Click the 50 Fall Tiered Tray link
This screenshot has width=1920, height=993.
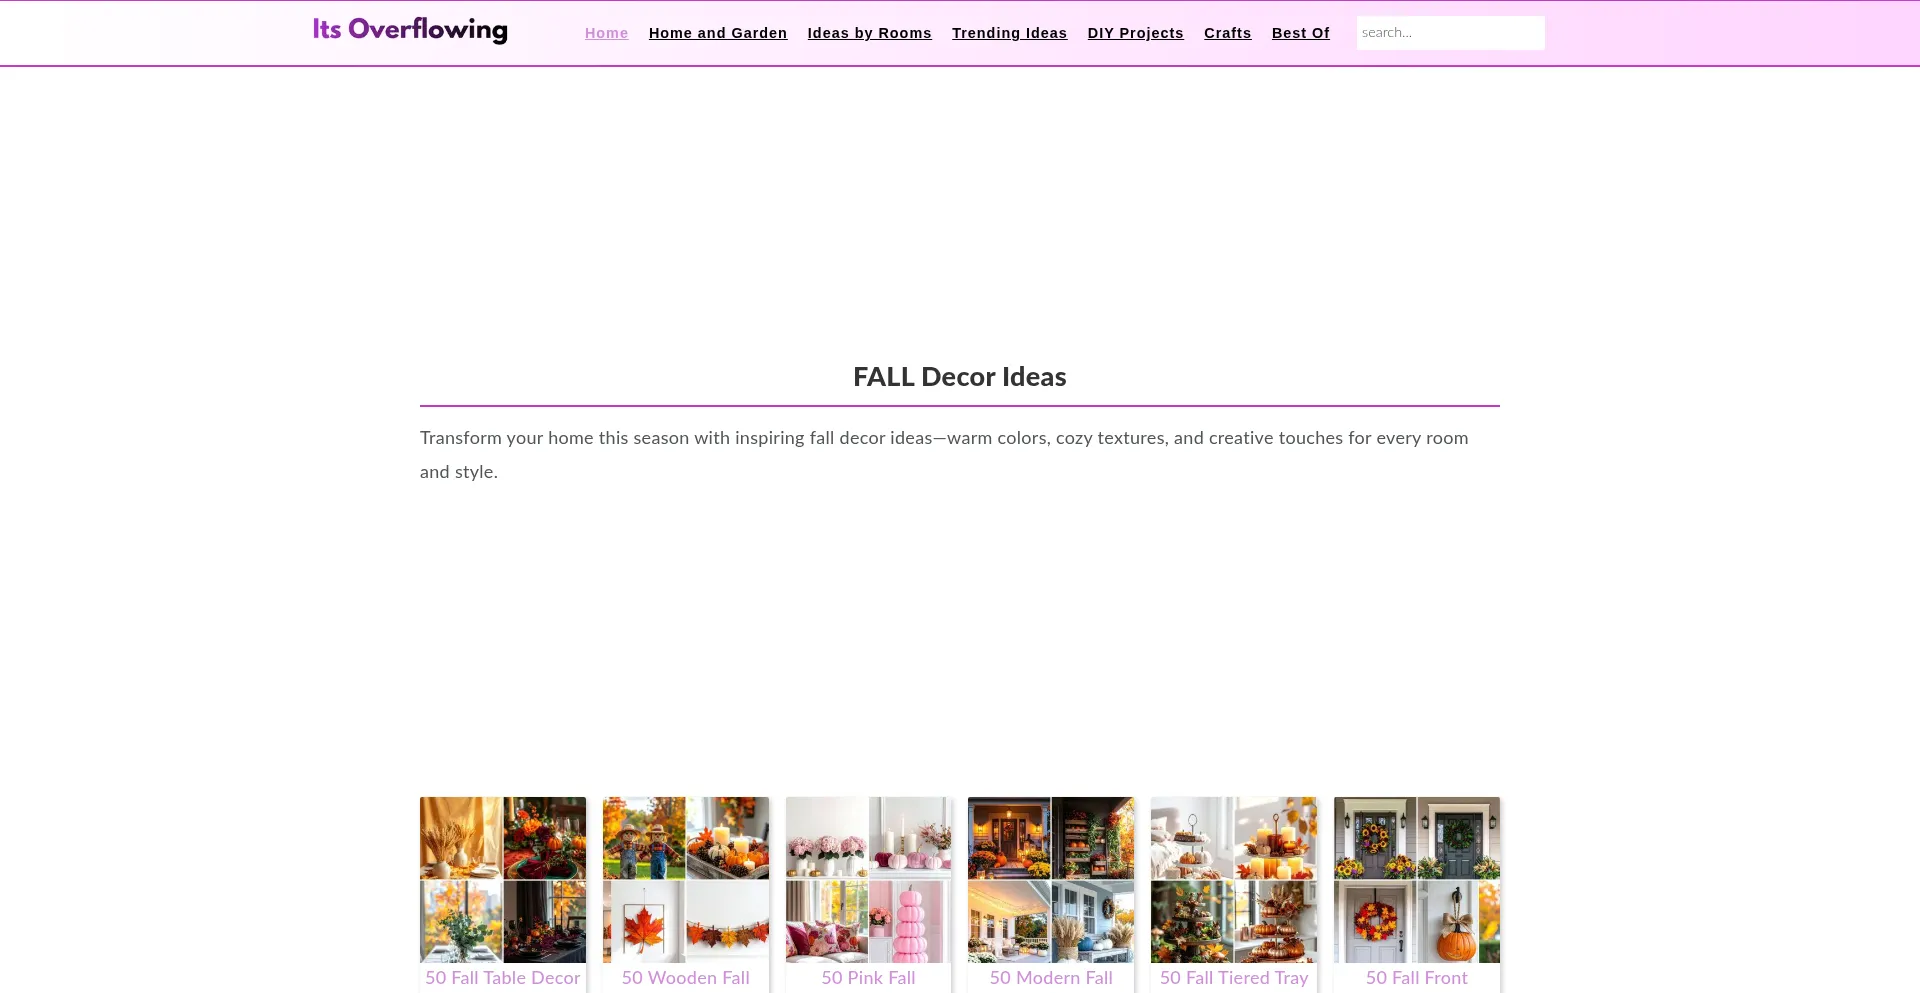tap(1234, 978)
